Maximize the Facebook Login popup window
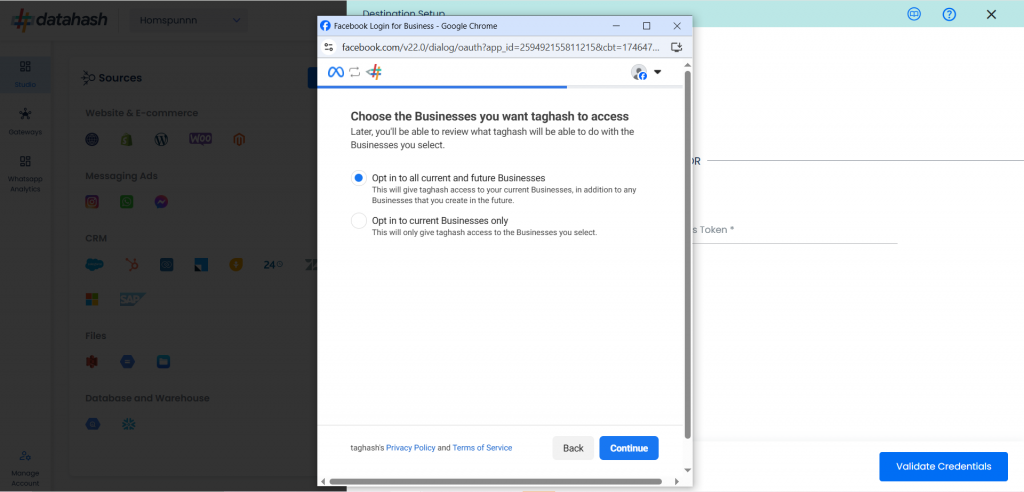This screenshot has height=492, width=1024. coord(647,26)
